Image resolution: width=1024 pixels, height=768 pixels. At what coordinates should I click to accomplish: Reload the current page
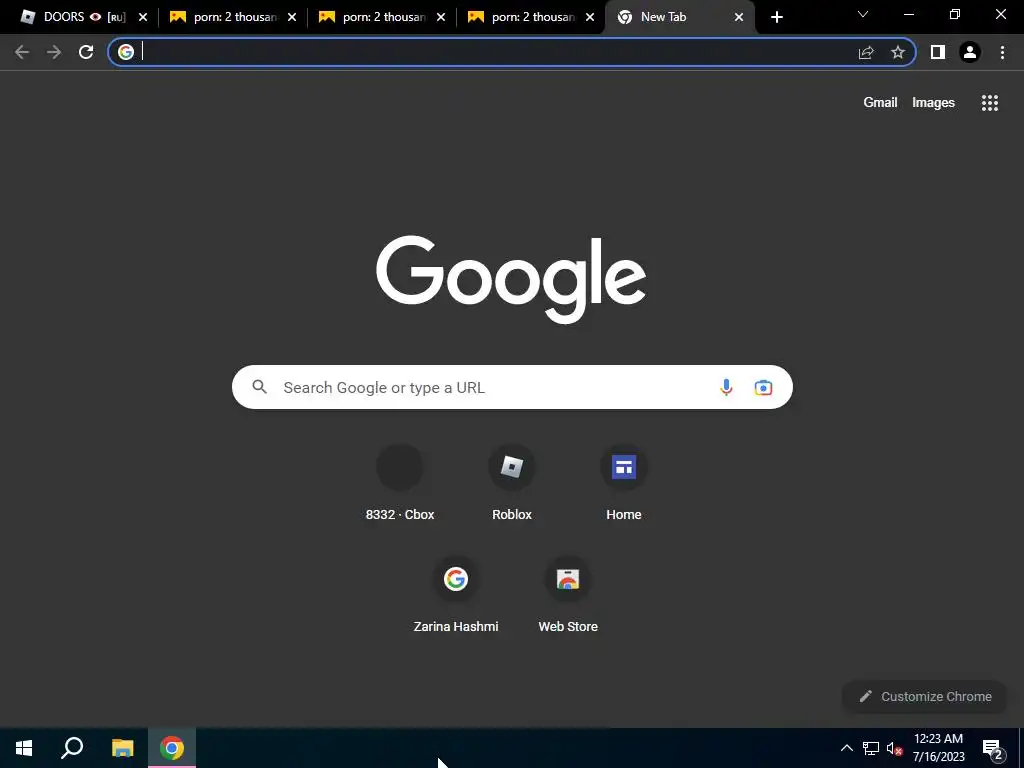[x=86, y=52]
